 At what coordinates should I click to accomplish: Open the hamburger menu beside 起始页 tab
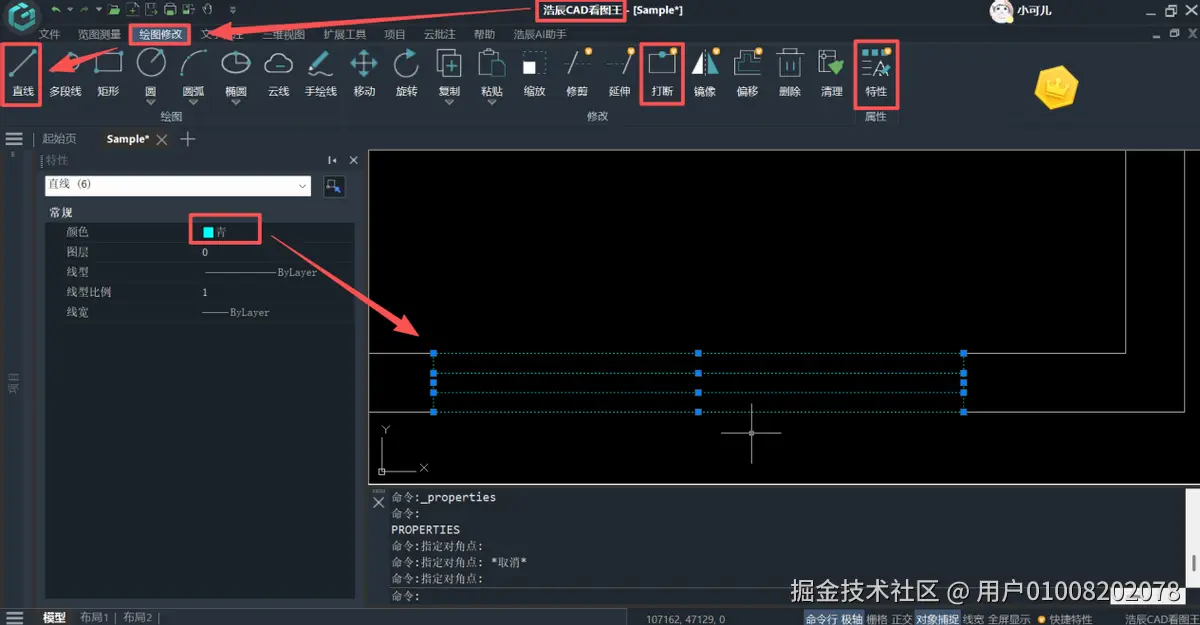click(14, 139)
